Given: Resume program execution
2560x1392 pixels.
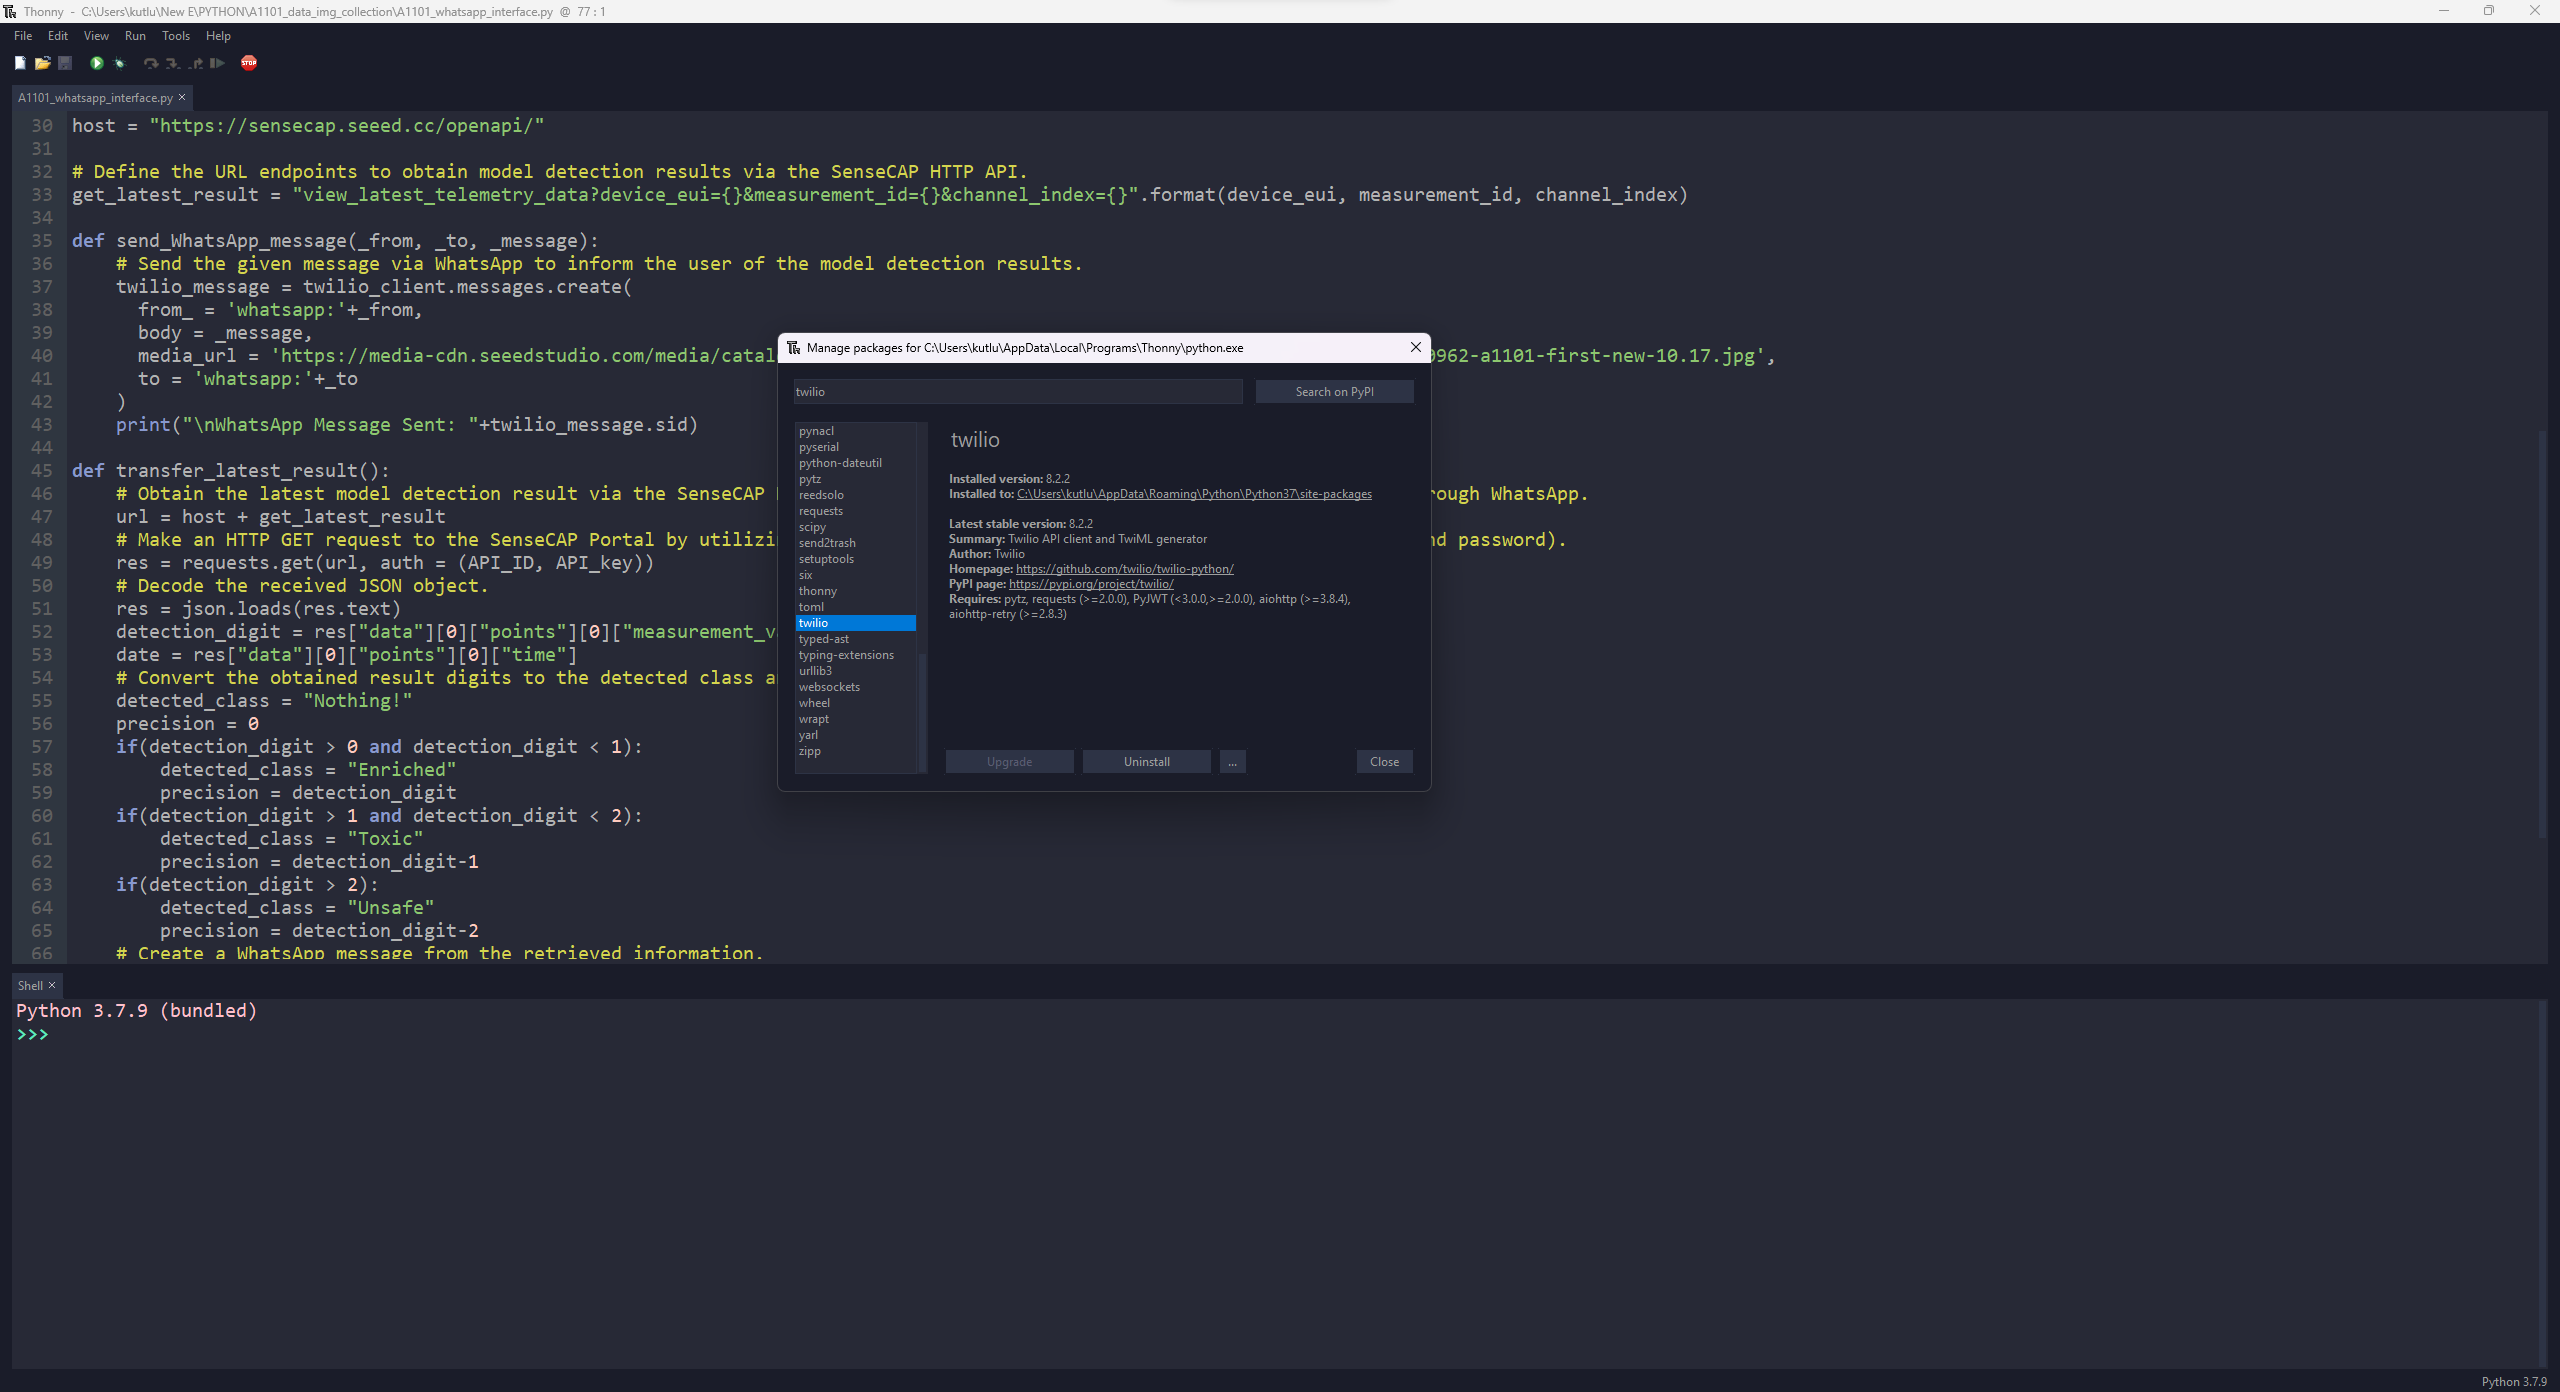Looking at the screenshot, I should click(217, 63).
